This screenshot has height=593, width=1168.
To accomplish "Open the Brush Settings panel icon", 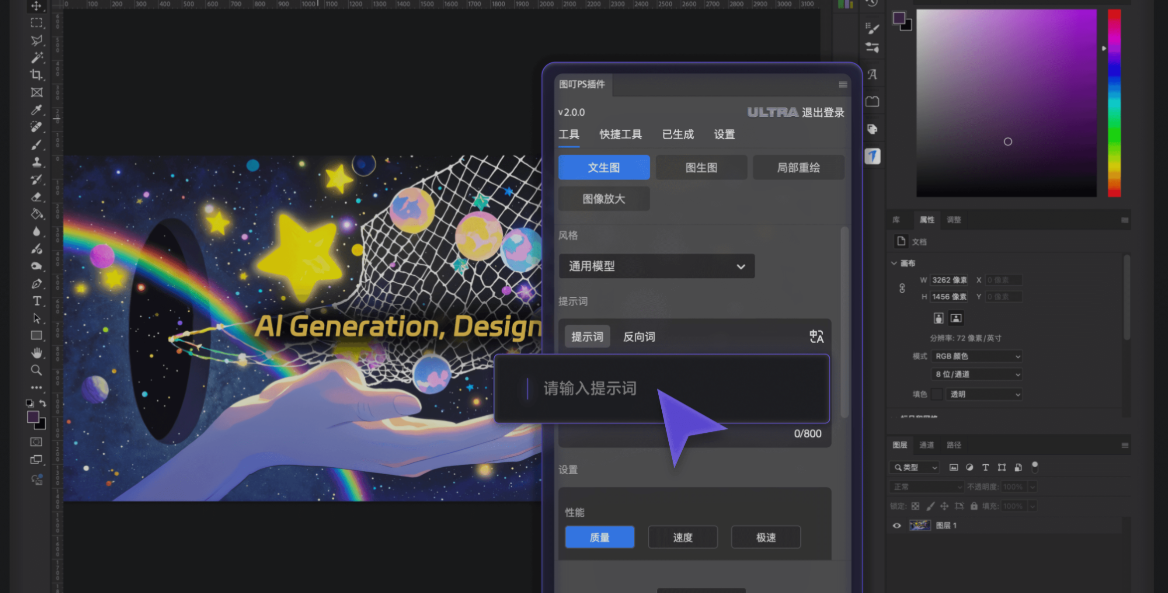I will [x=872, y=28].
